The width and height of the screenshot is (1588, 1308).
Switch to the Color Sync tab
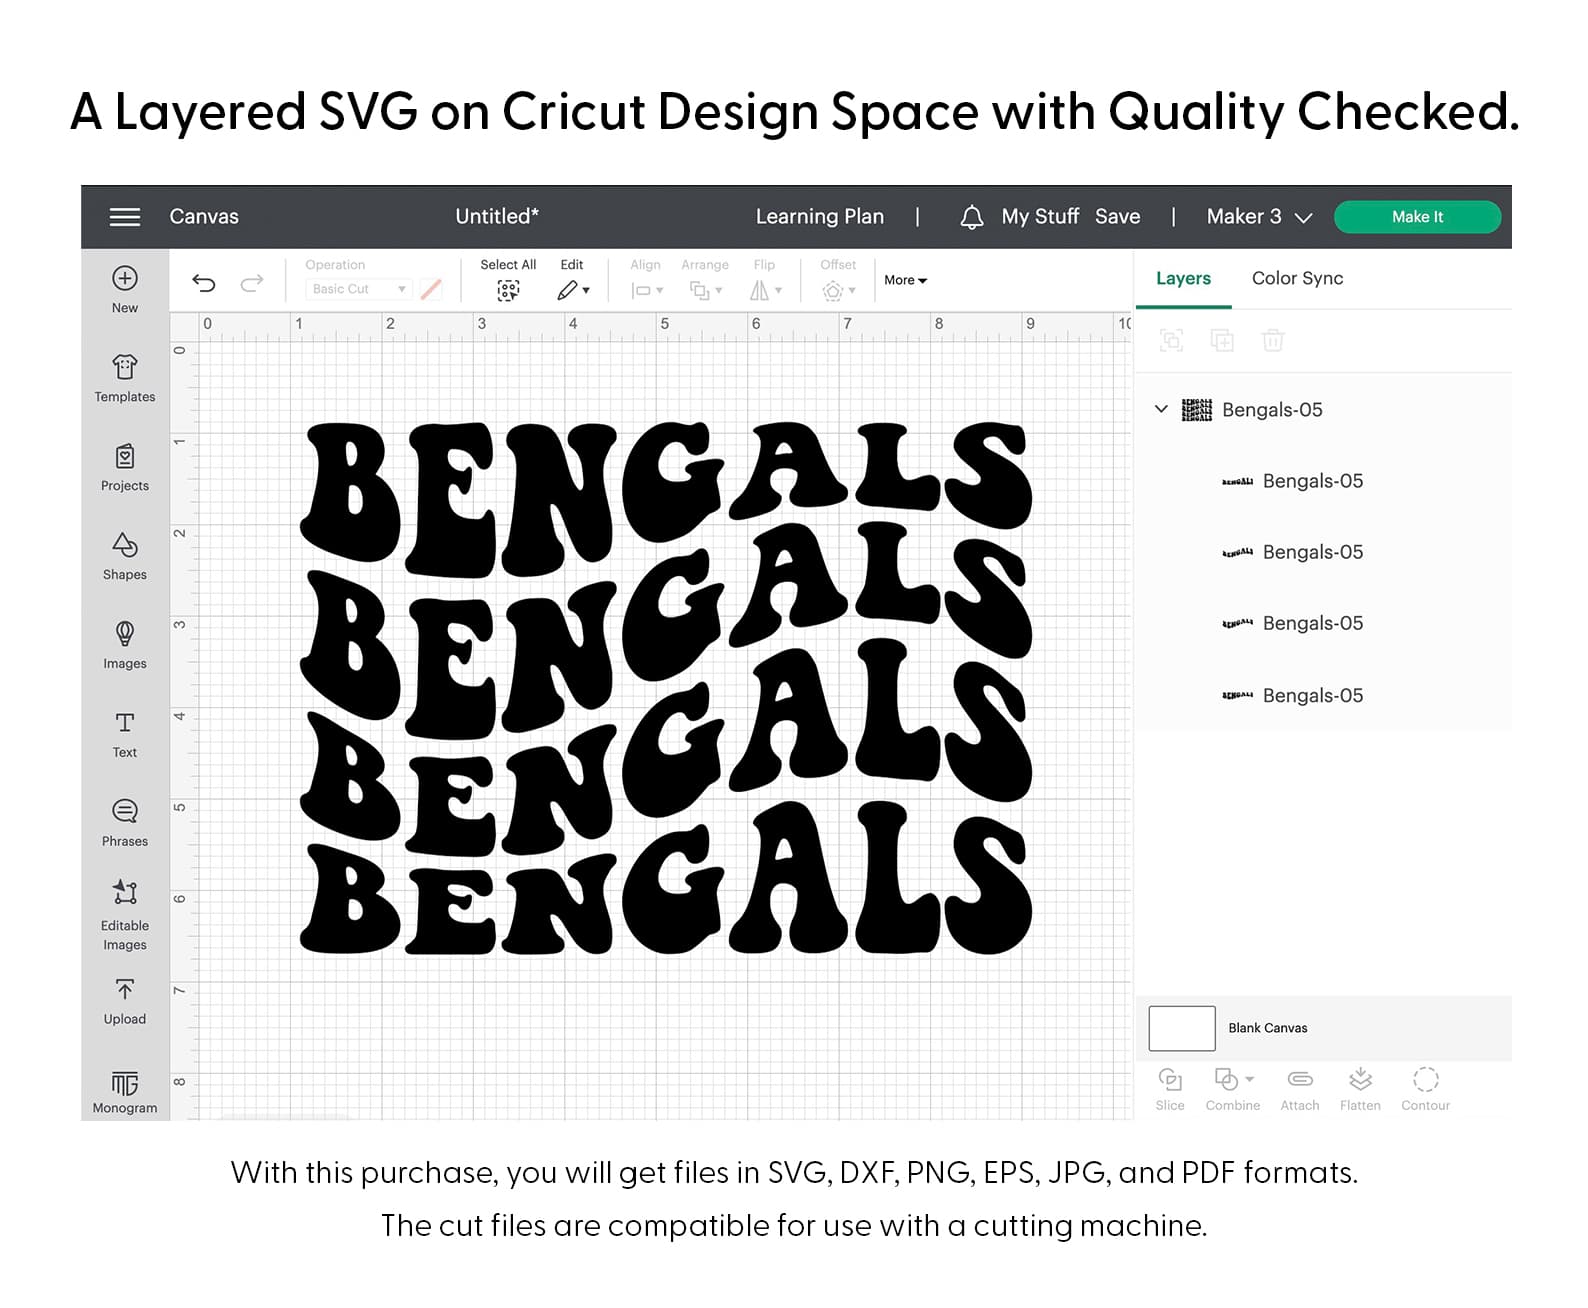(1297, 278)
